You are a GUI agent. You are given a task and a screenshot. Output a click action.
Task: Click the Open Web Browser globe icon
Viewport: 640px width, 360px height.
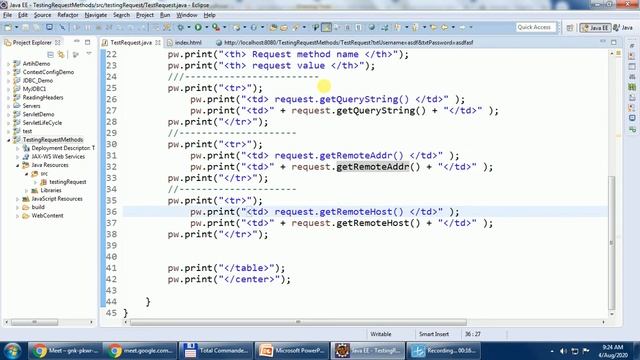(372, 27)
